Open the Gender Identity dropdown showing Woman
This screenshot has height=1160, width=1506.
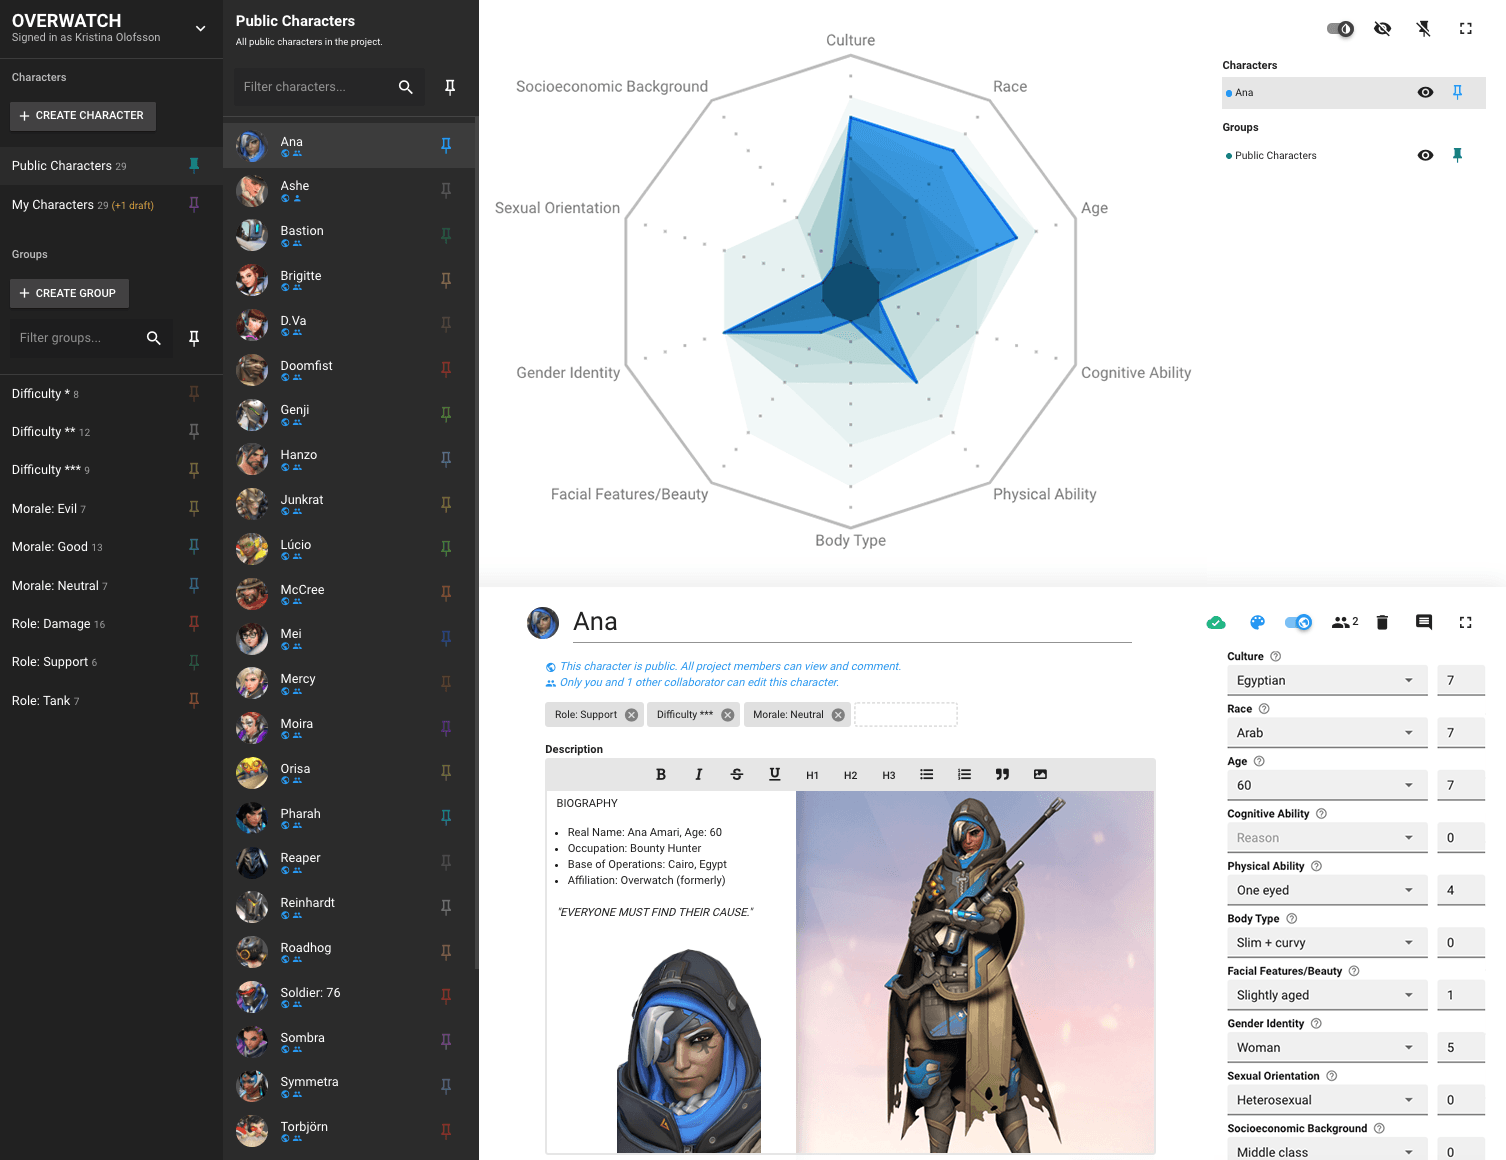[x=1327, y=1047]
